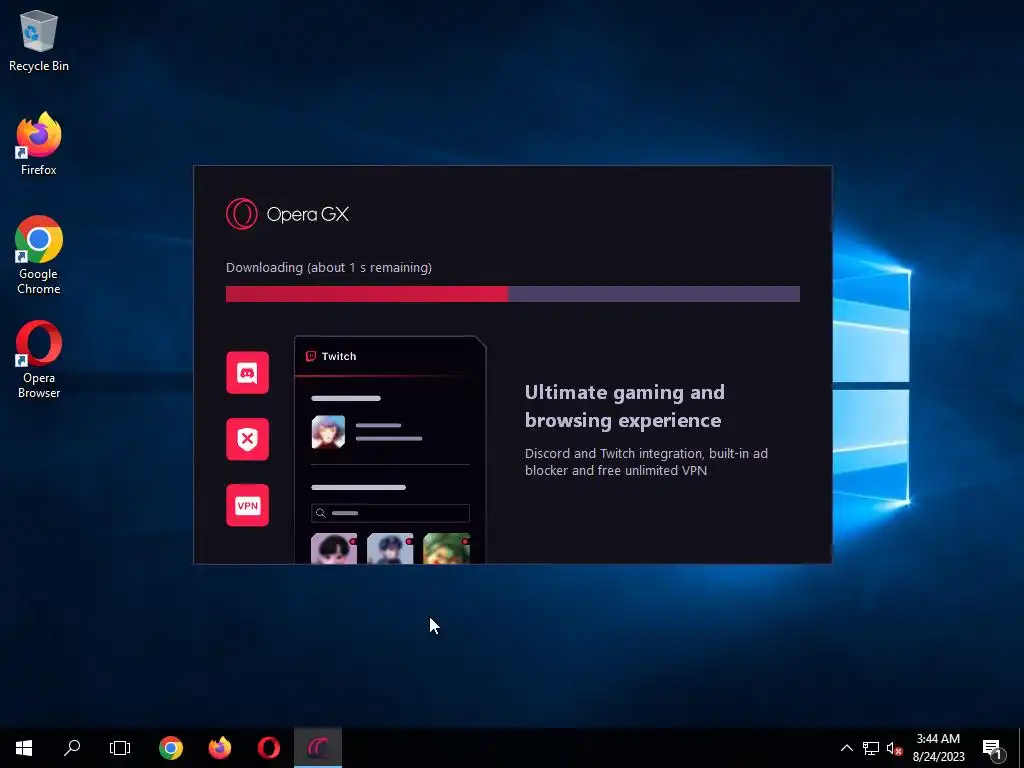Launch Opera from the taskbar
The image size is (1024, 768).
point(268,748)
